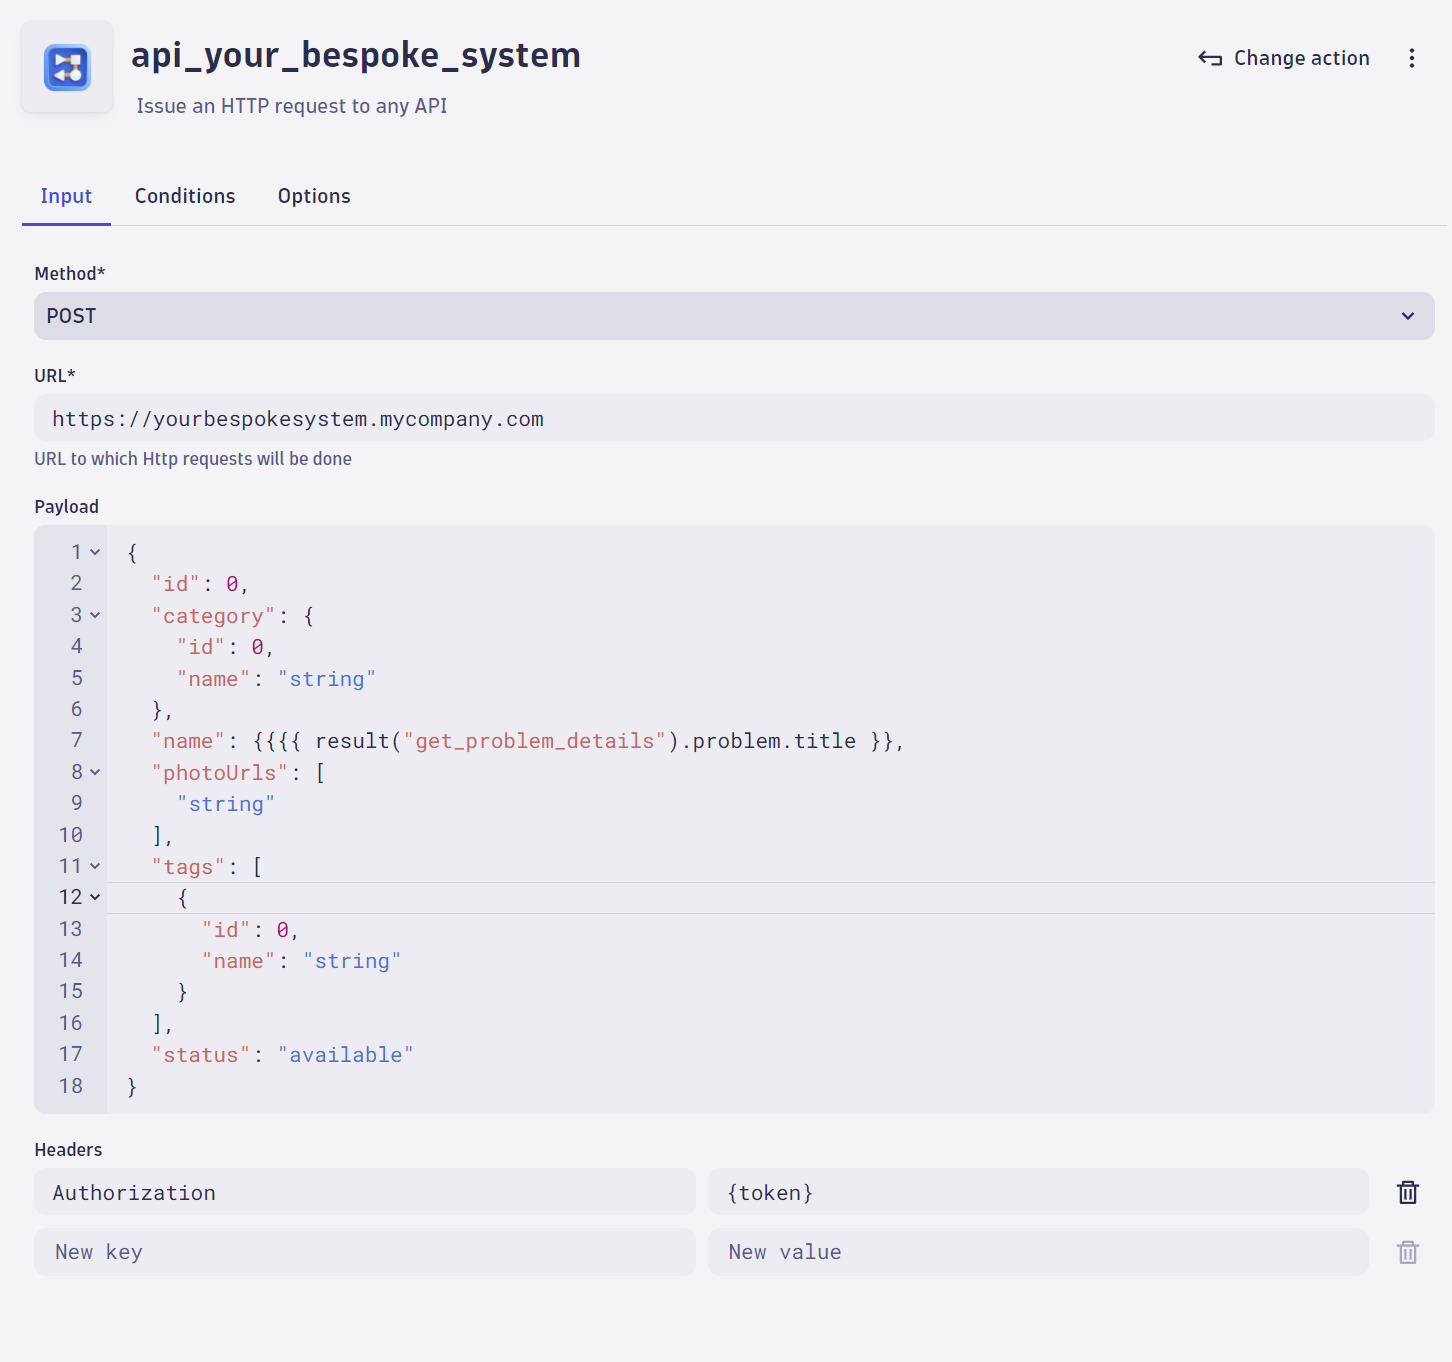Click the "string" name value on line 14
The width and height of the screenshot is (1452, 1362).
point(352,961)
